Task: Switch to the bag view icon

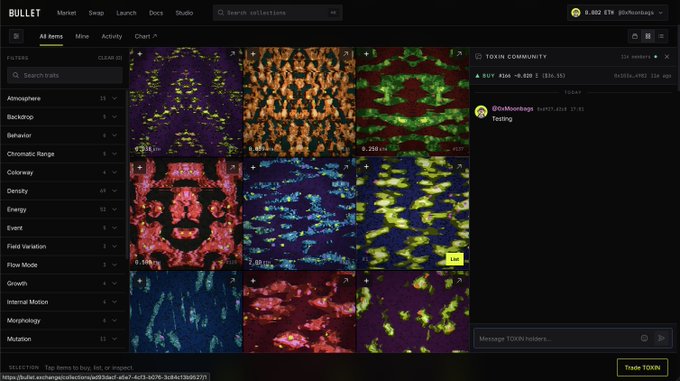Action: coord(635,36)
